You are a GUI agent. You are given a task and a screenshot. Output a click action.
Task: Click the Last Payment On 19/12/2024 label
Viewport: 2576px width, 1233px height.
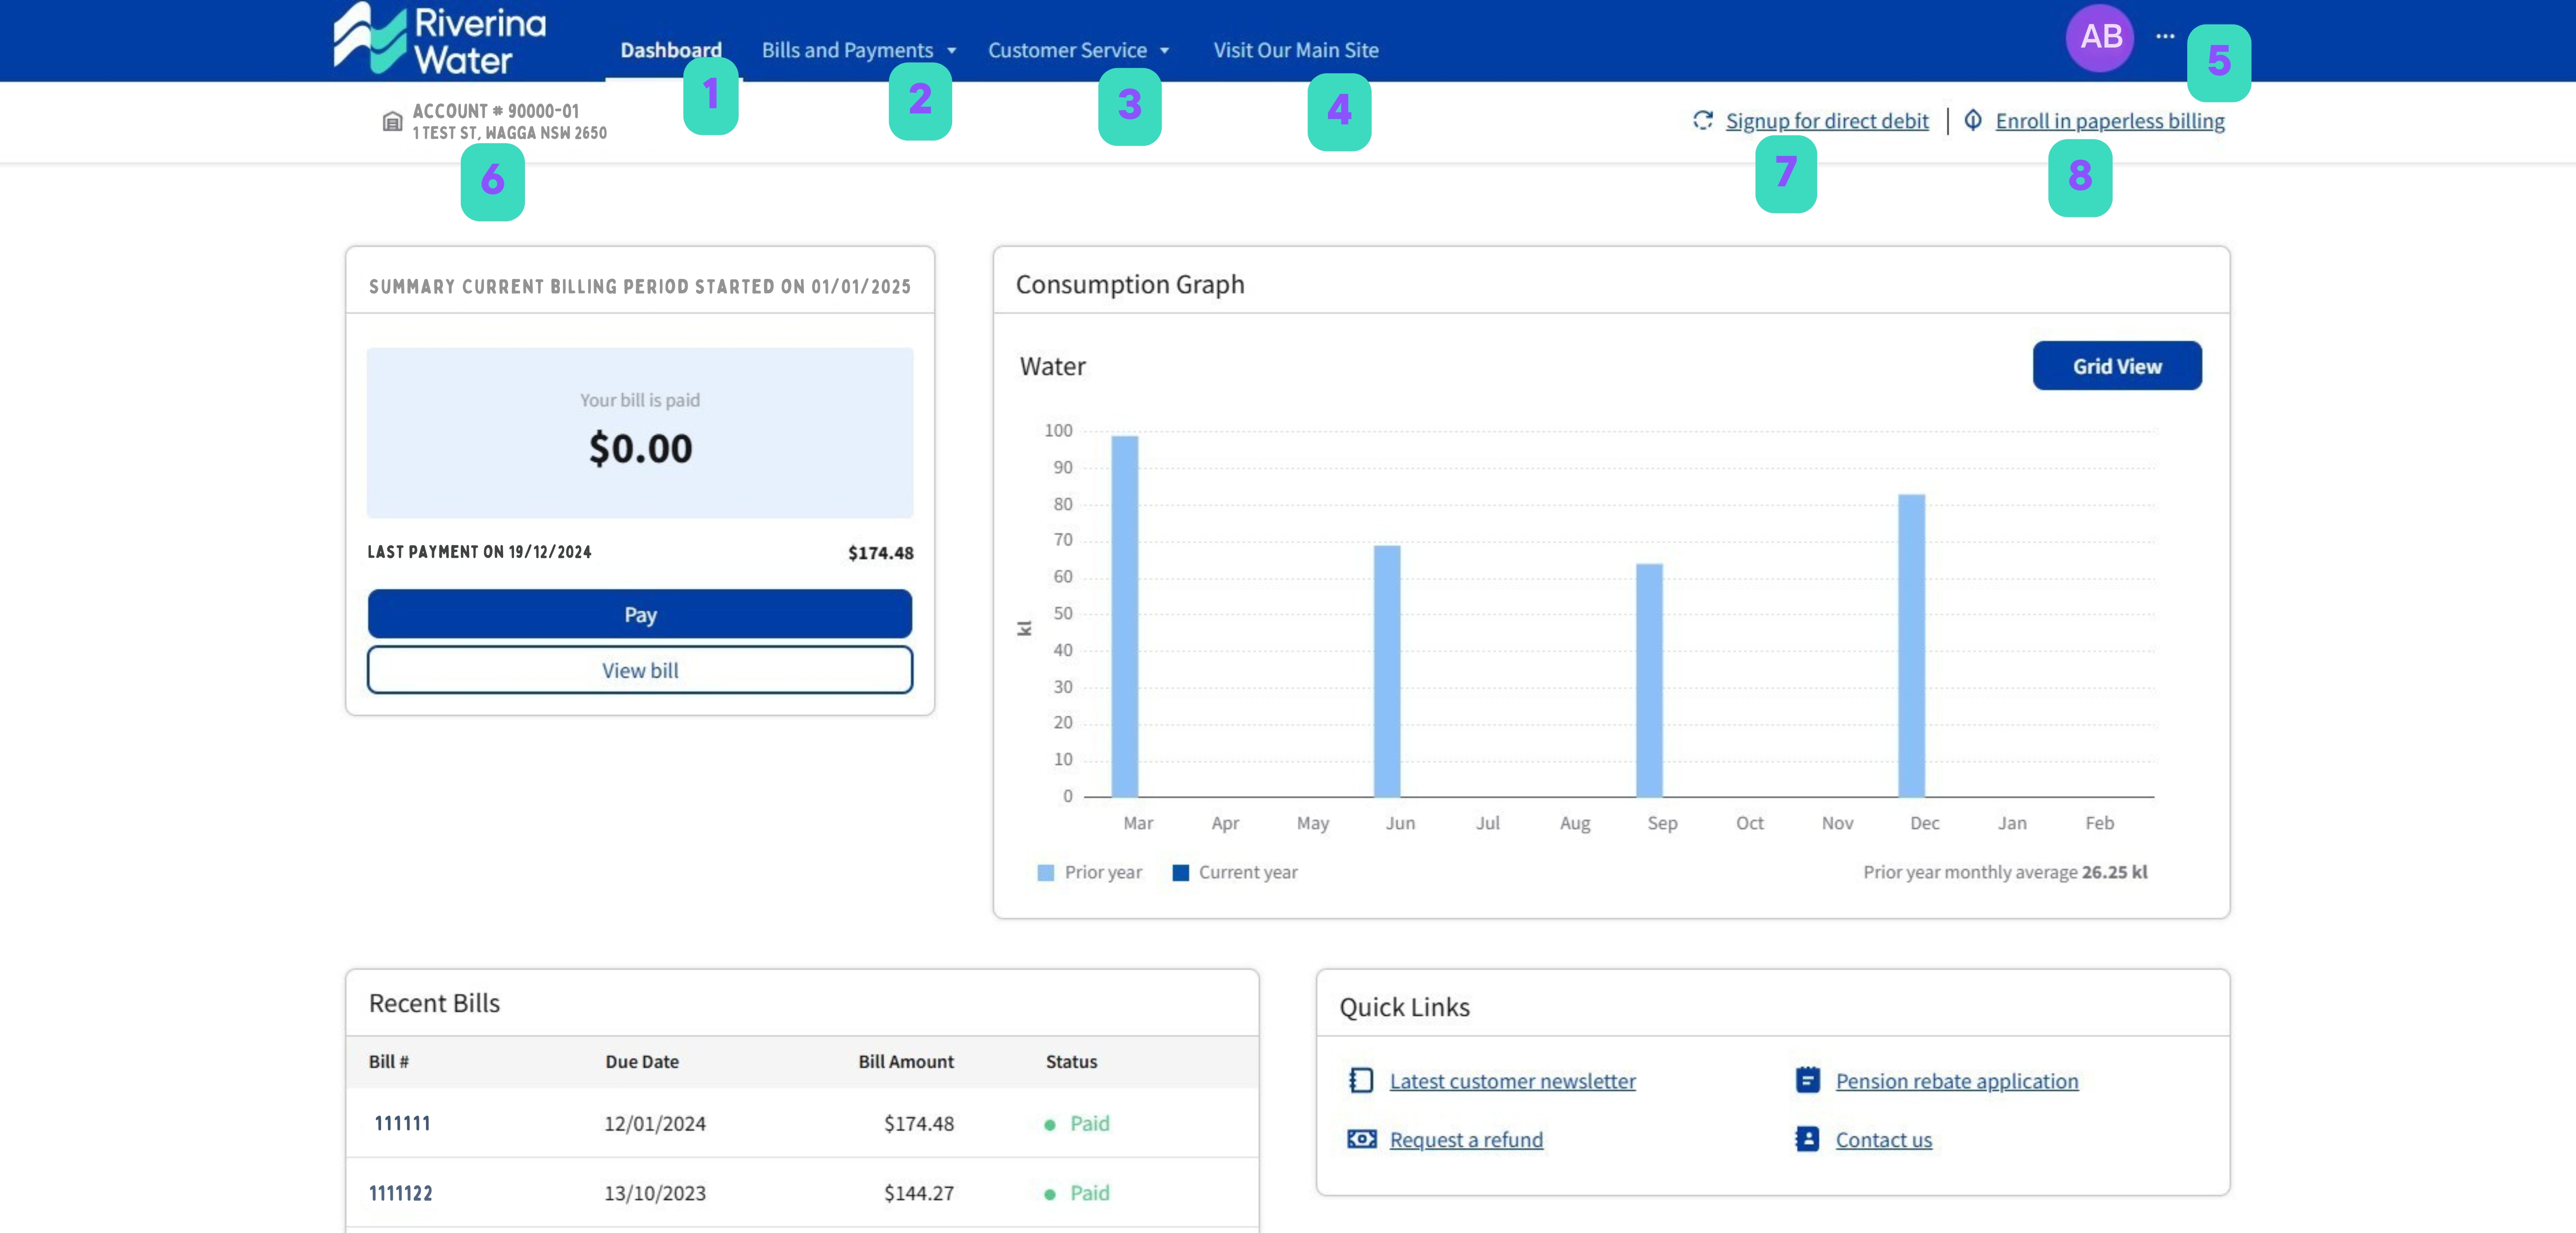pos(479,552)
